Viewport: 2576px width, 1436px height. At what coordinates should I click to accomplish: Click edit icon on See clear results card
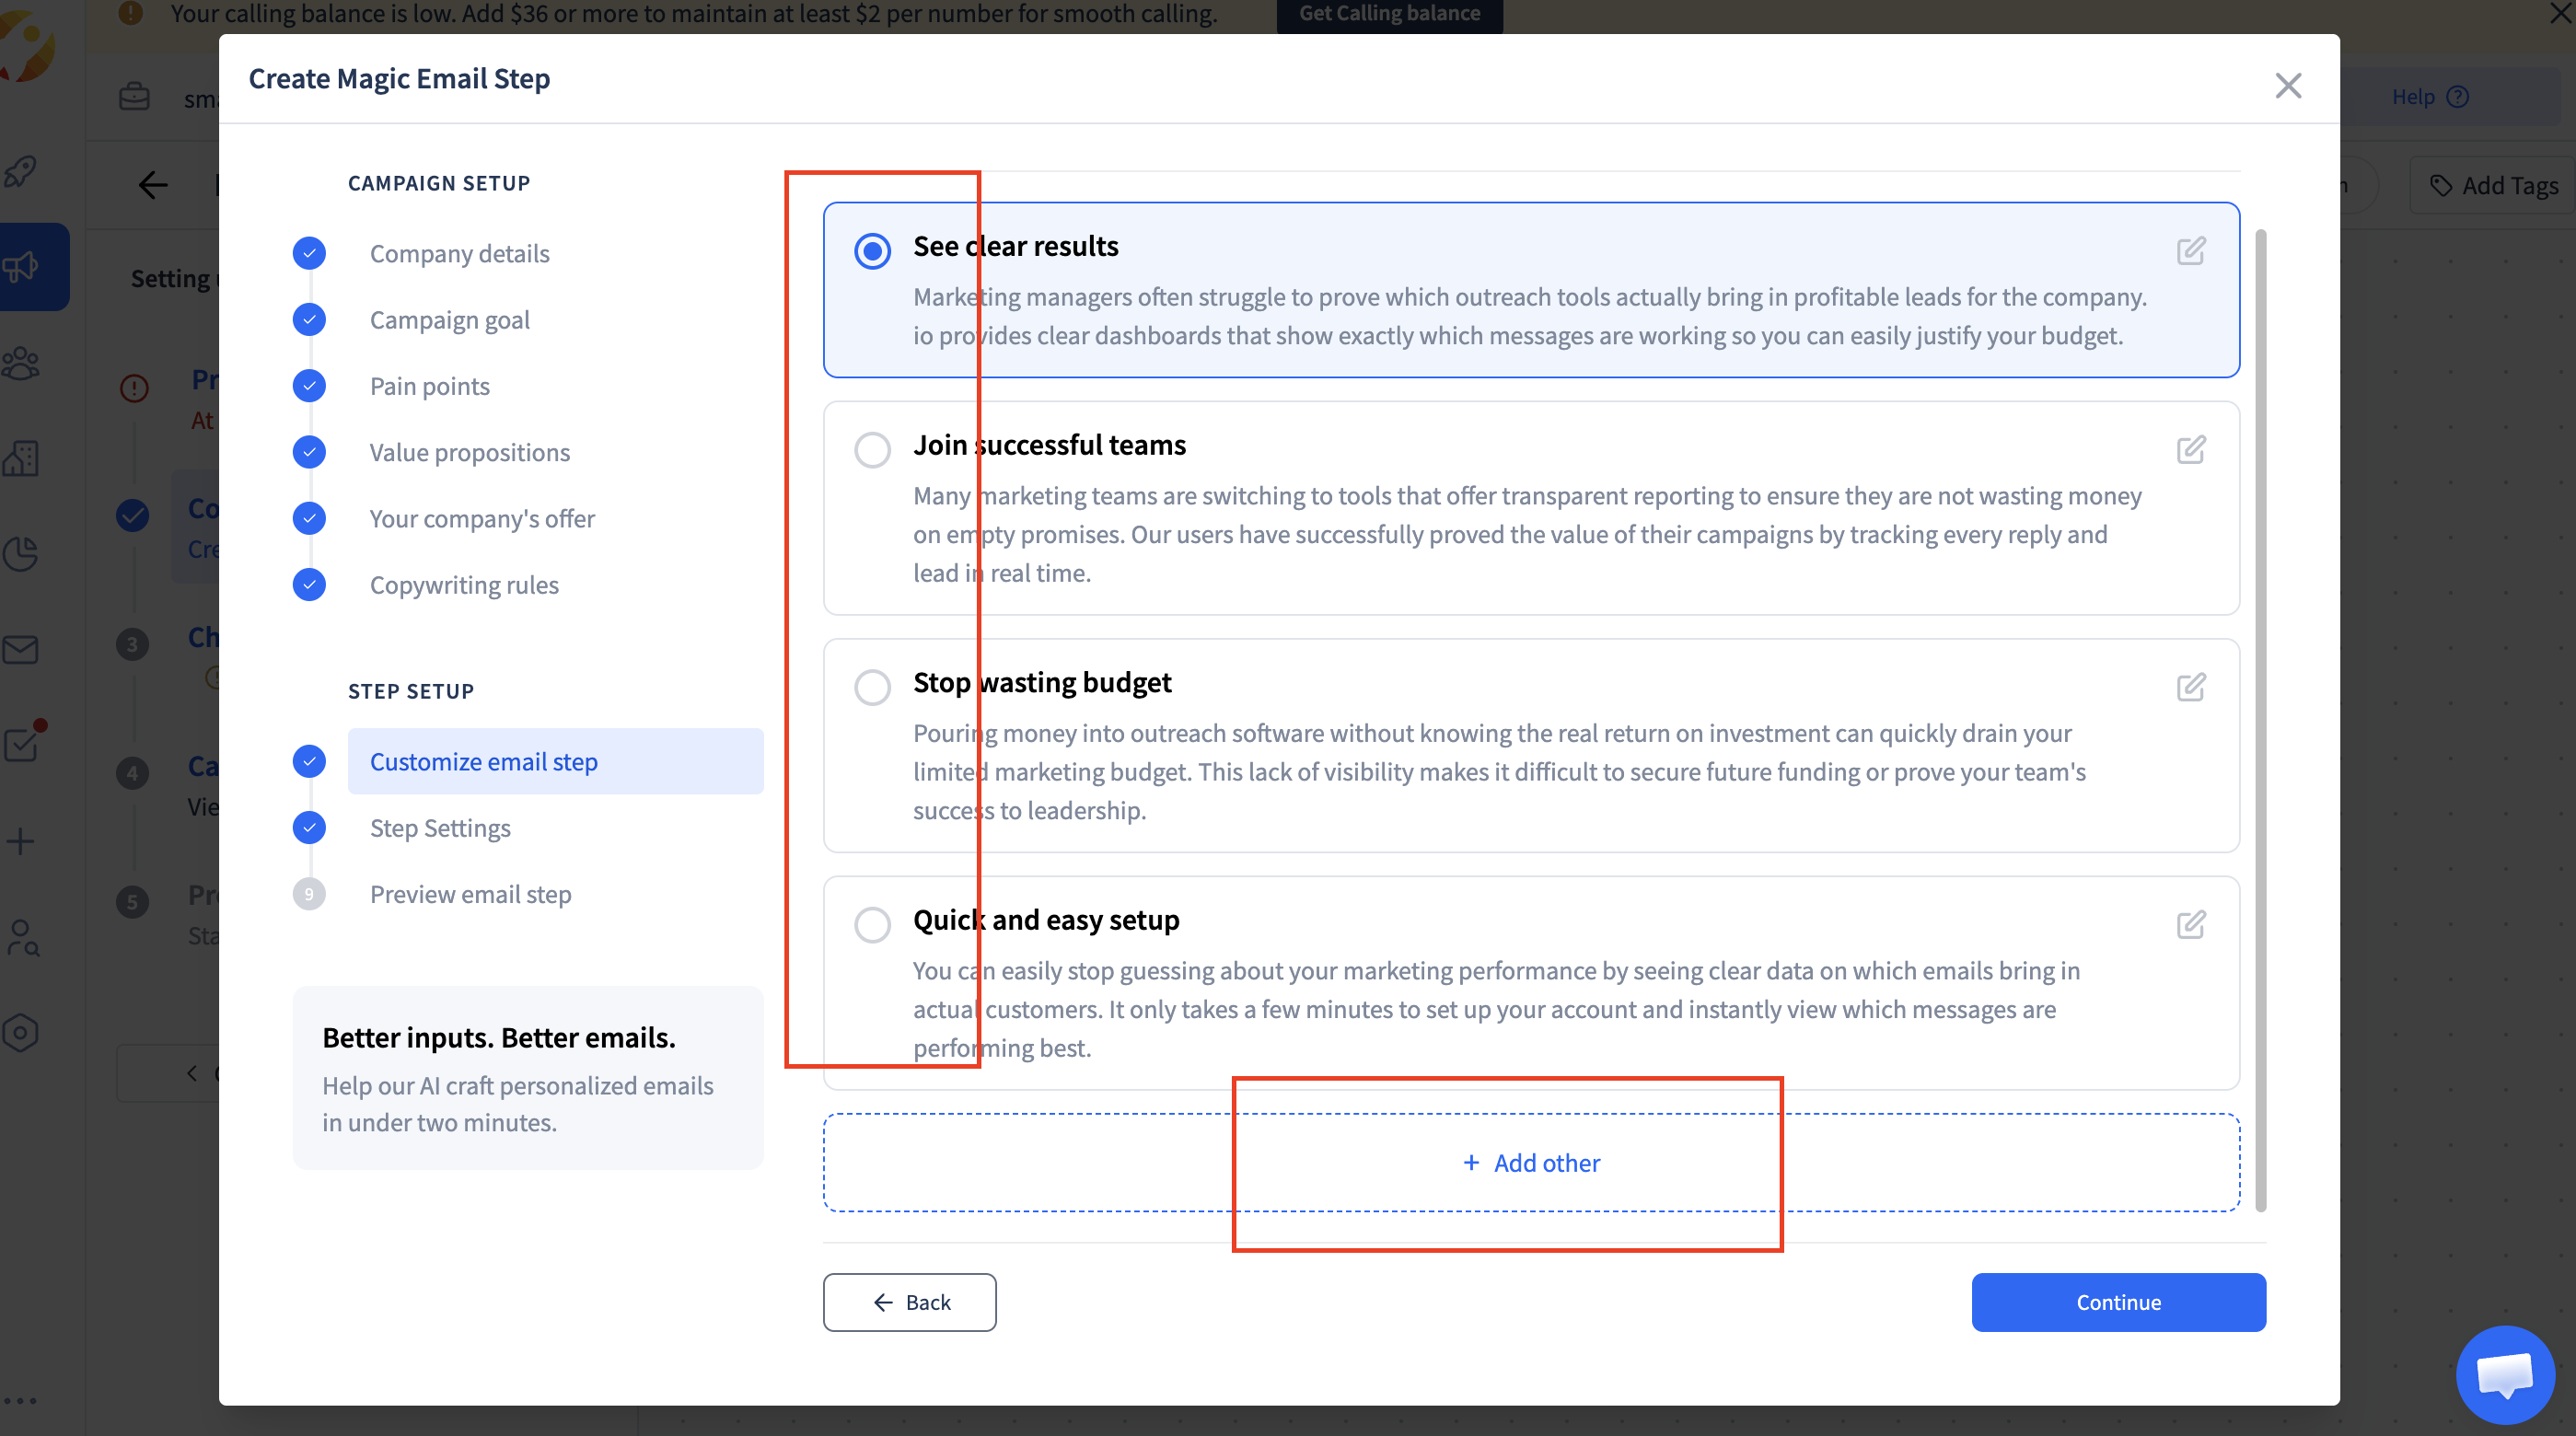(2190, 251)
